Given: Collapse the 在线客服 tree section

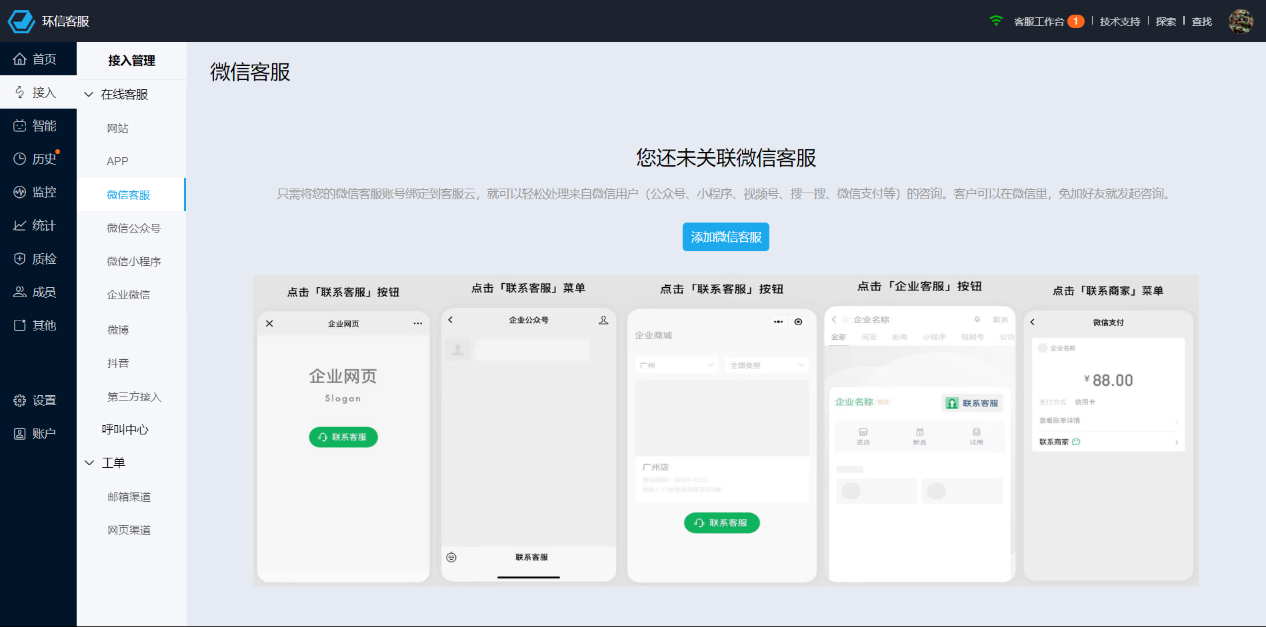Looking at the screenshot, I should point(89,95).
